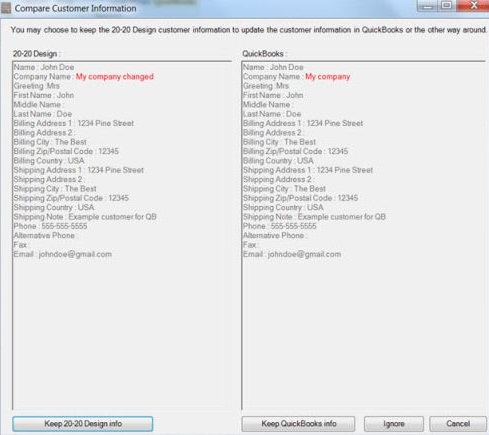Click 'Shipping Country : USA' in 20-20 Design
489x435 pixels.
[x=54, y=207]
